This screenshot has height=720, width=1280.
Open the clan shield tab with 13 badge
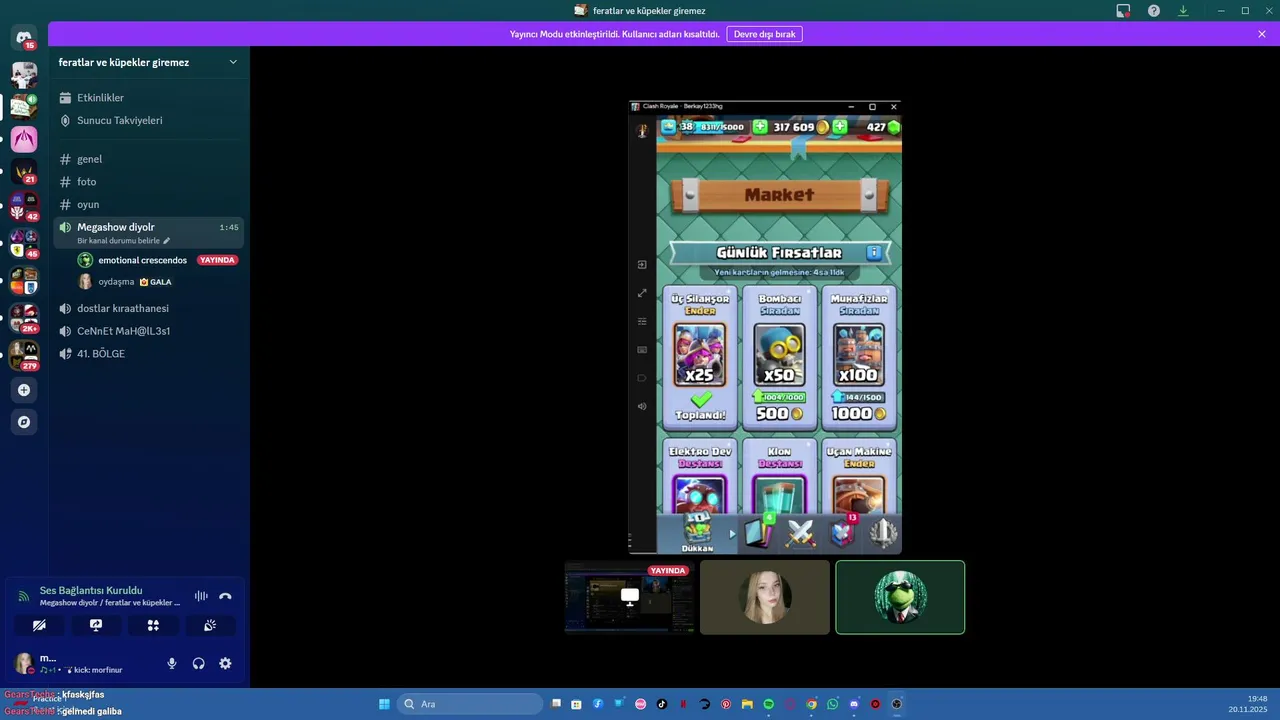[843, 533]
